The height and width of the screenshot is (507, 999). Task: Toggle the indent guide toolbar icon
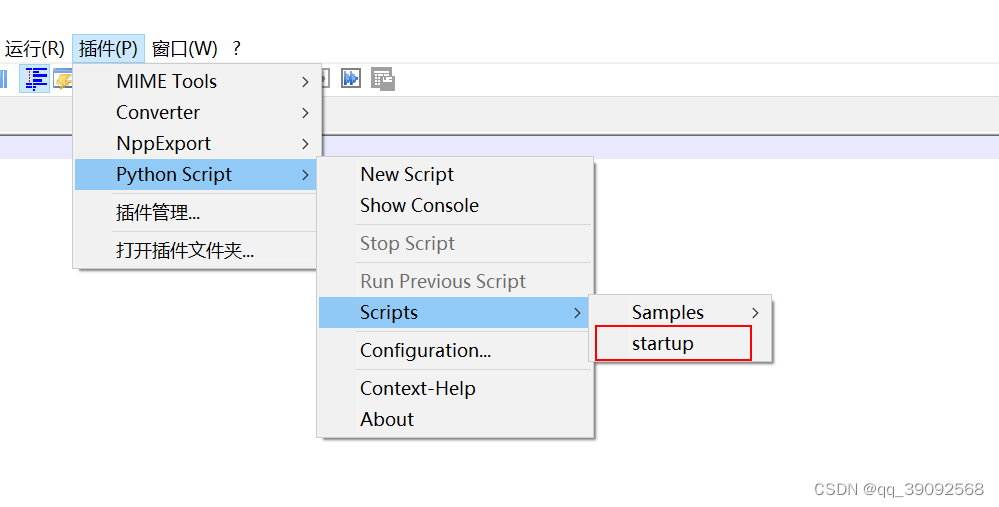(34, 79)
